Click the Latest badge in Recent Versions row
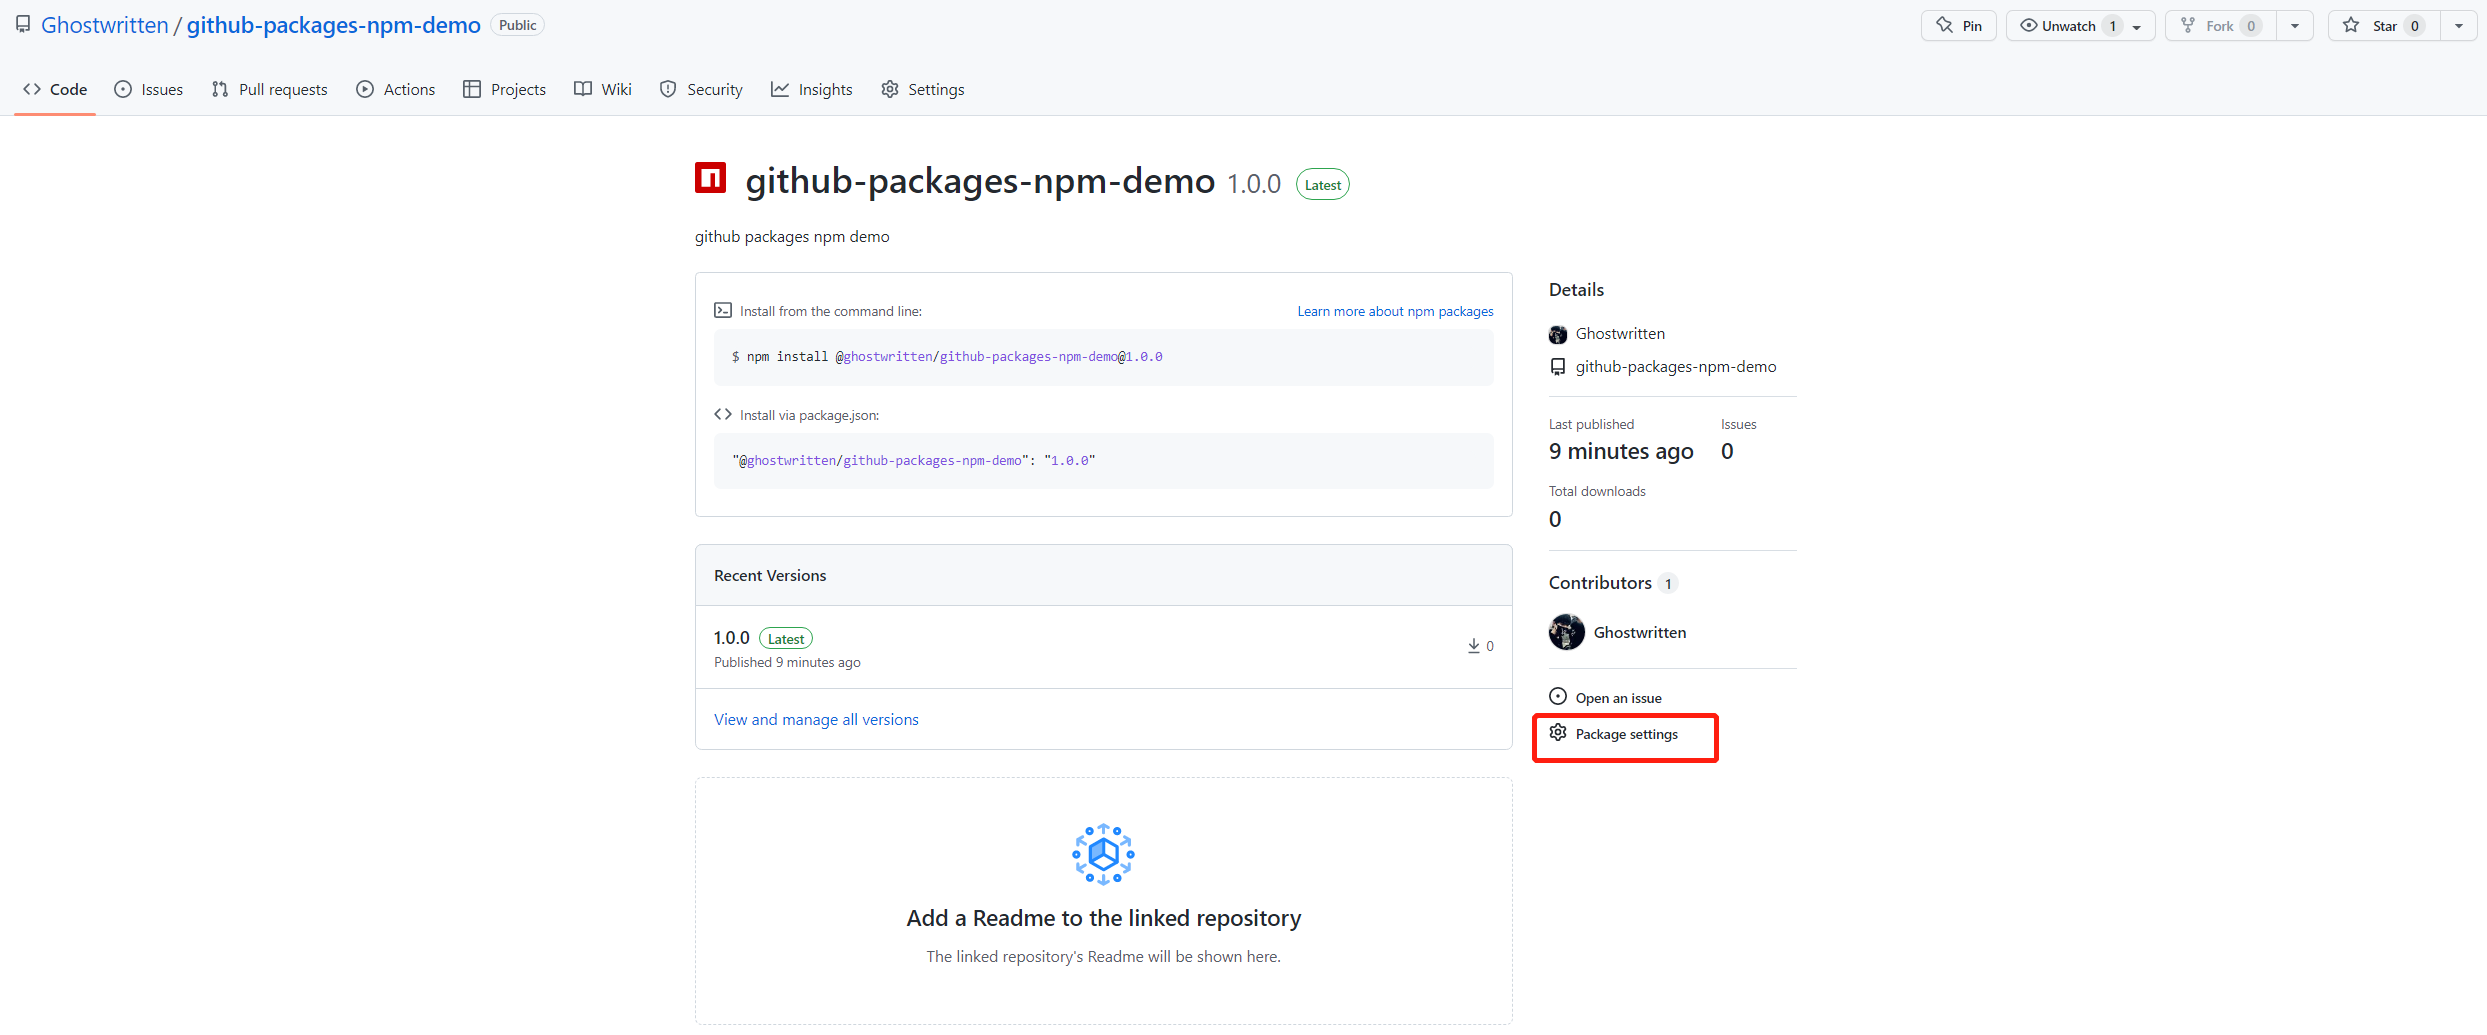Viewport: 2487px width, 1035px height. (x=786, y=639)
